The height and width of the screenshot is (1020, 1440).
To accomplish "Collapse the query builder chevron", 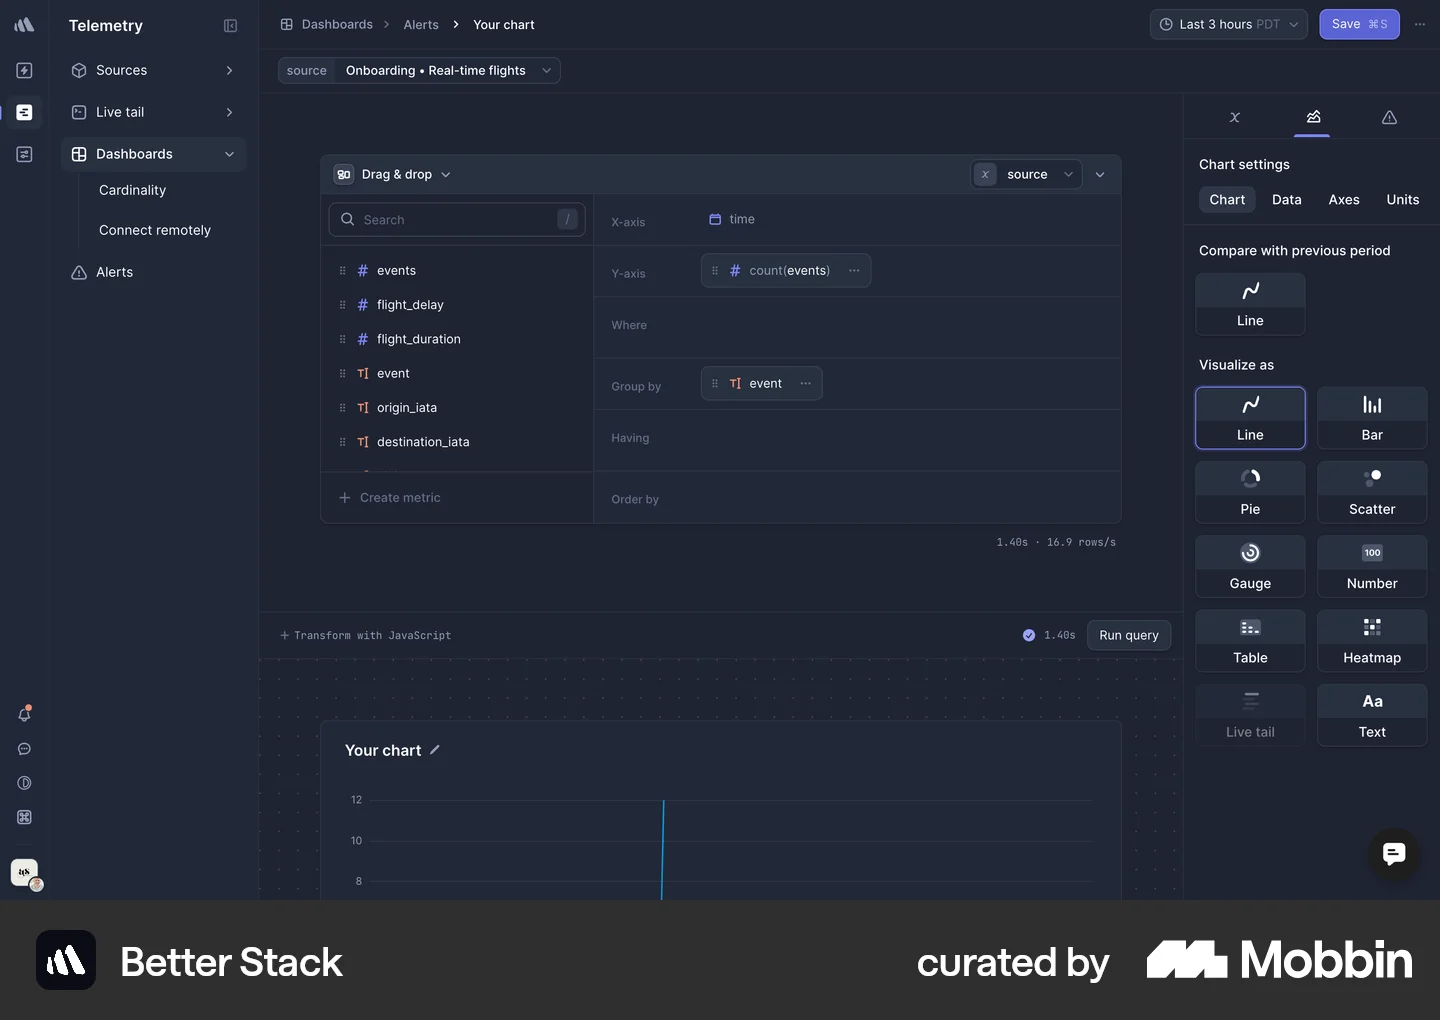I will pyautogui.click(x=1100, y=175).
